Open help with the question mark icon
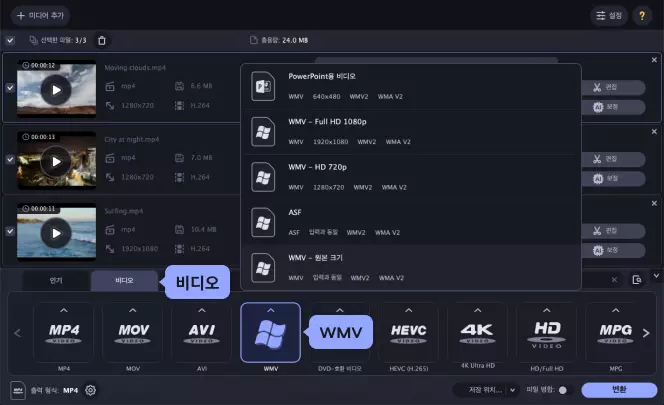 pyautogui.click(x=642, y=16)
